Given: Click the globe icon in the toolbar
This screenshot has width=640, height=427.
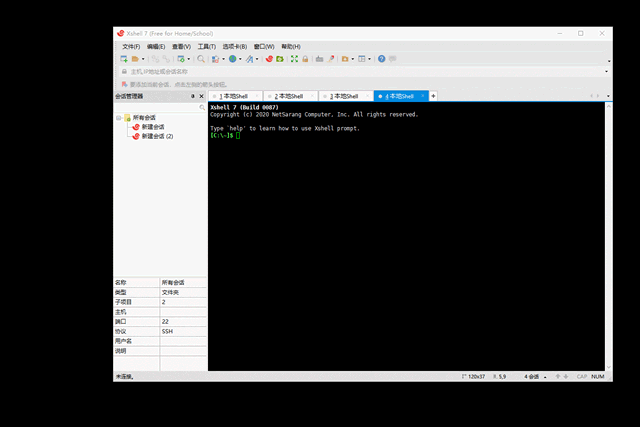Looking at the screenshot, I should pyautogui.click(x=232, y=59).
